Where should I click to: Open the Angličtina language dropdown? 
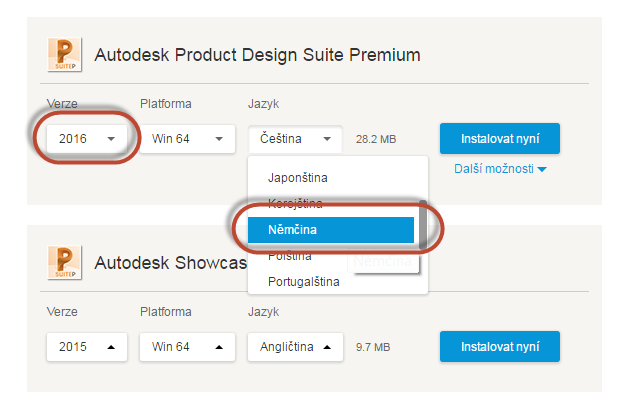click(295, 347)
